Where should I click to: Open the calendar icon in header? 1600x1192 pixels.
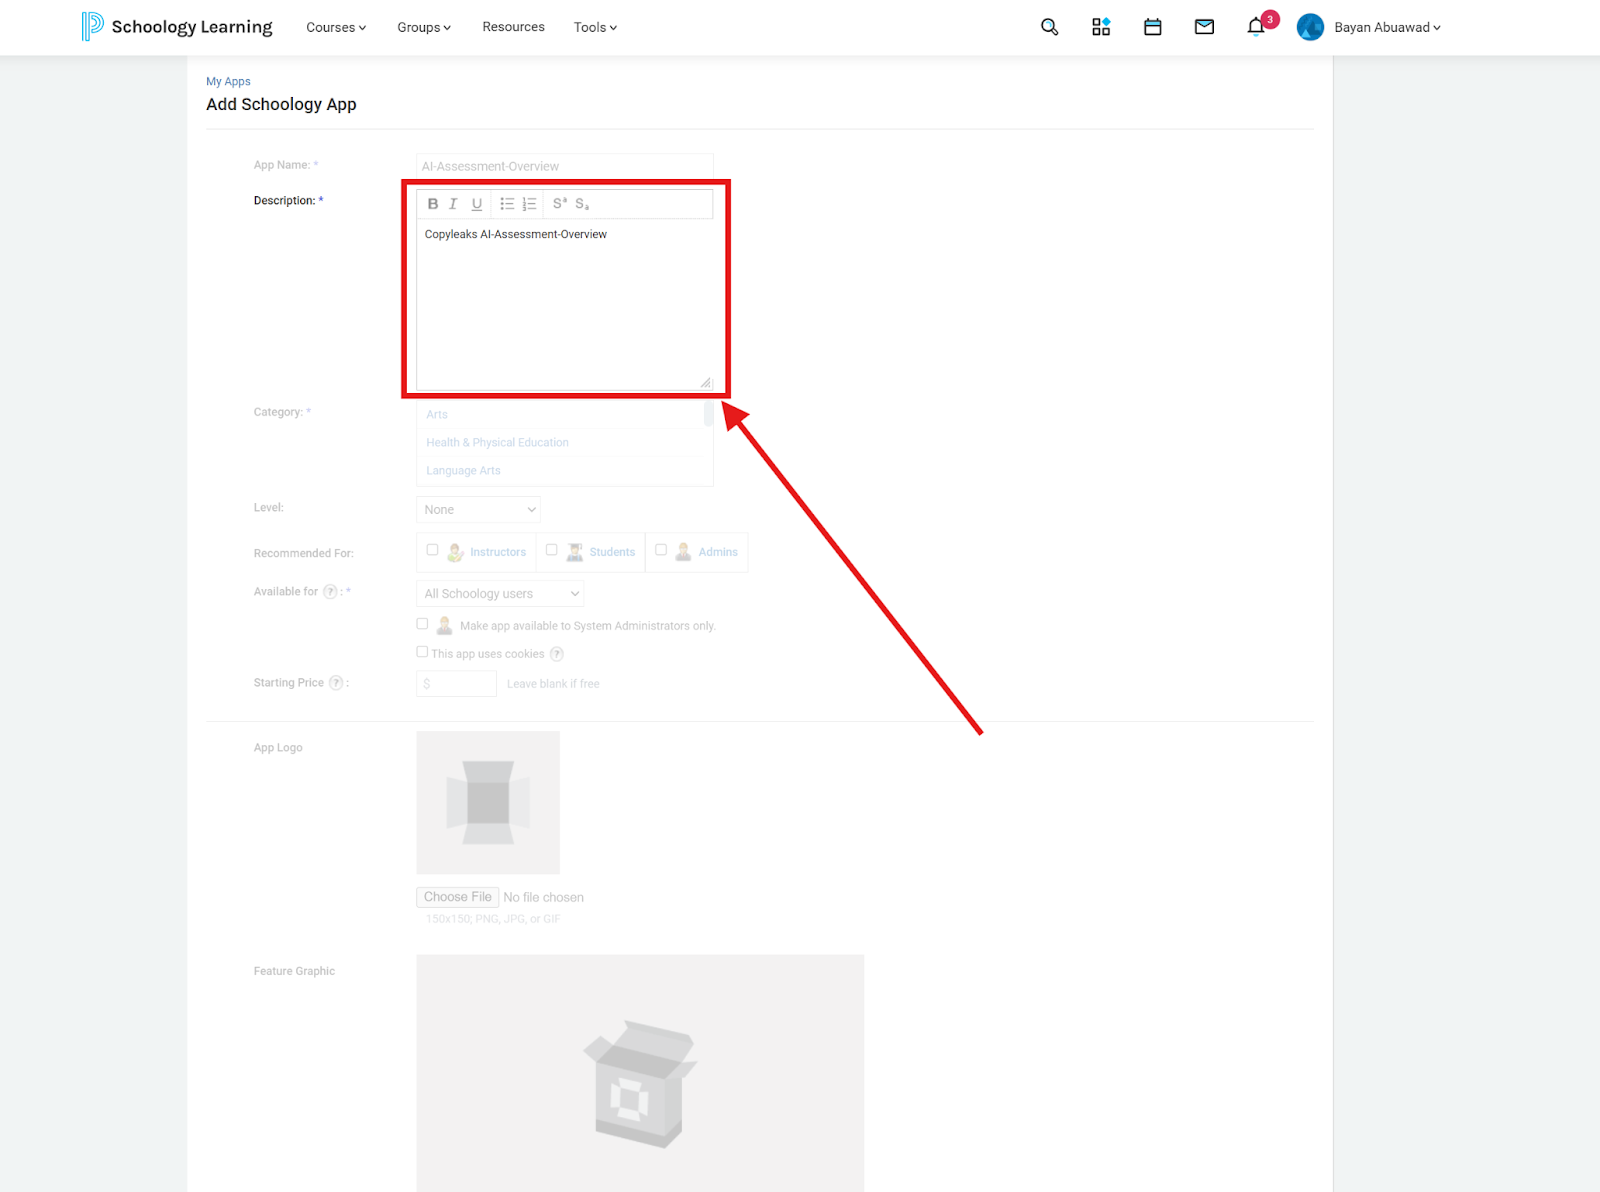tap(1153, 27)
